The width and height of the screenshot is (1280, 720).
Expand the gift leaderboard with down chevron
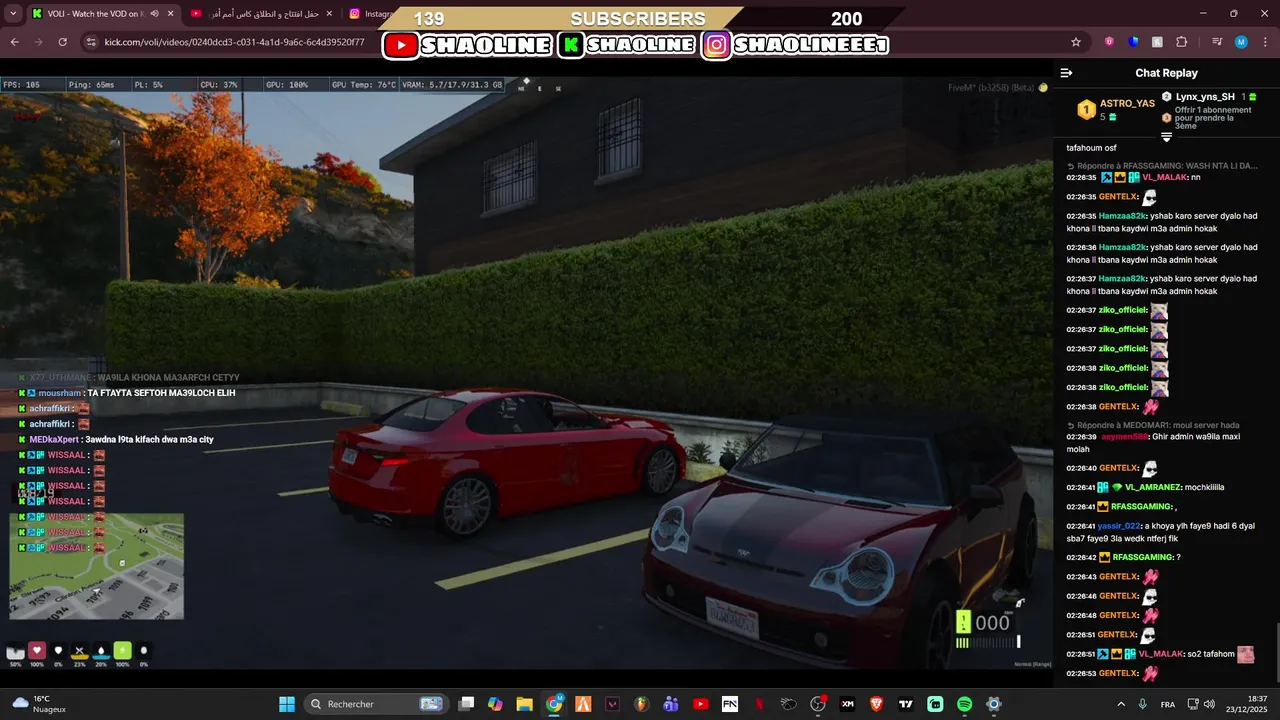tap(1166, 136)
